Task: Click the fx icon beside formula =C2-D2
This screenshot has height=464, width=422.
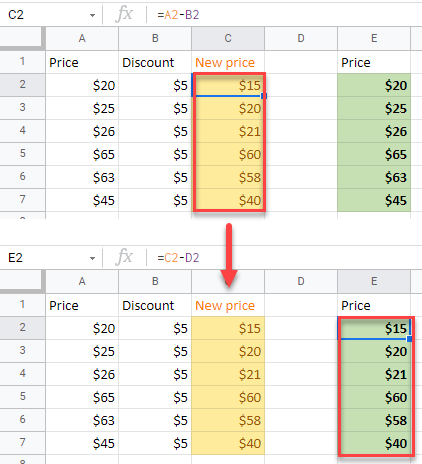Action: (124, 257)
